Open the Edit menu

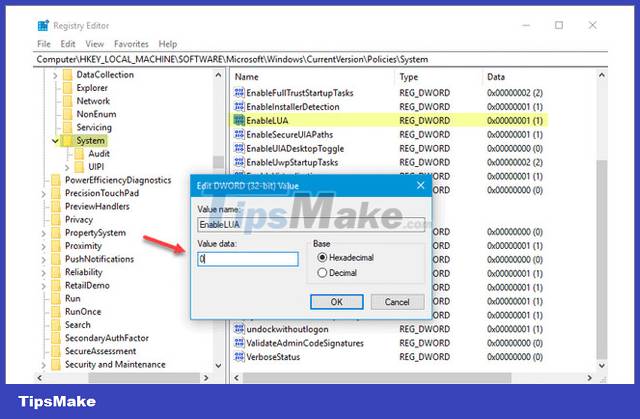pos(68,44)
